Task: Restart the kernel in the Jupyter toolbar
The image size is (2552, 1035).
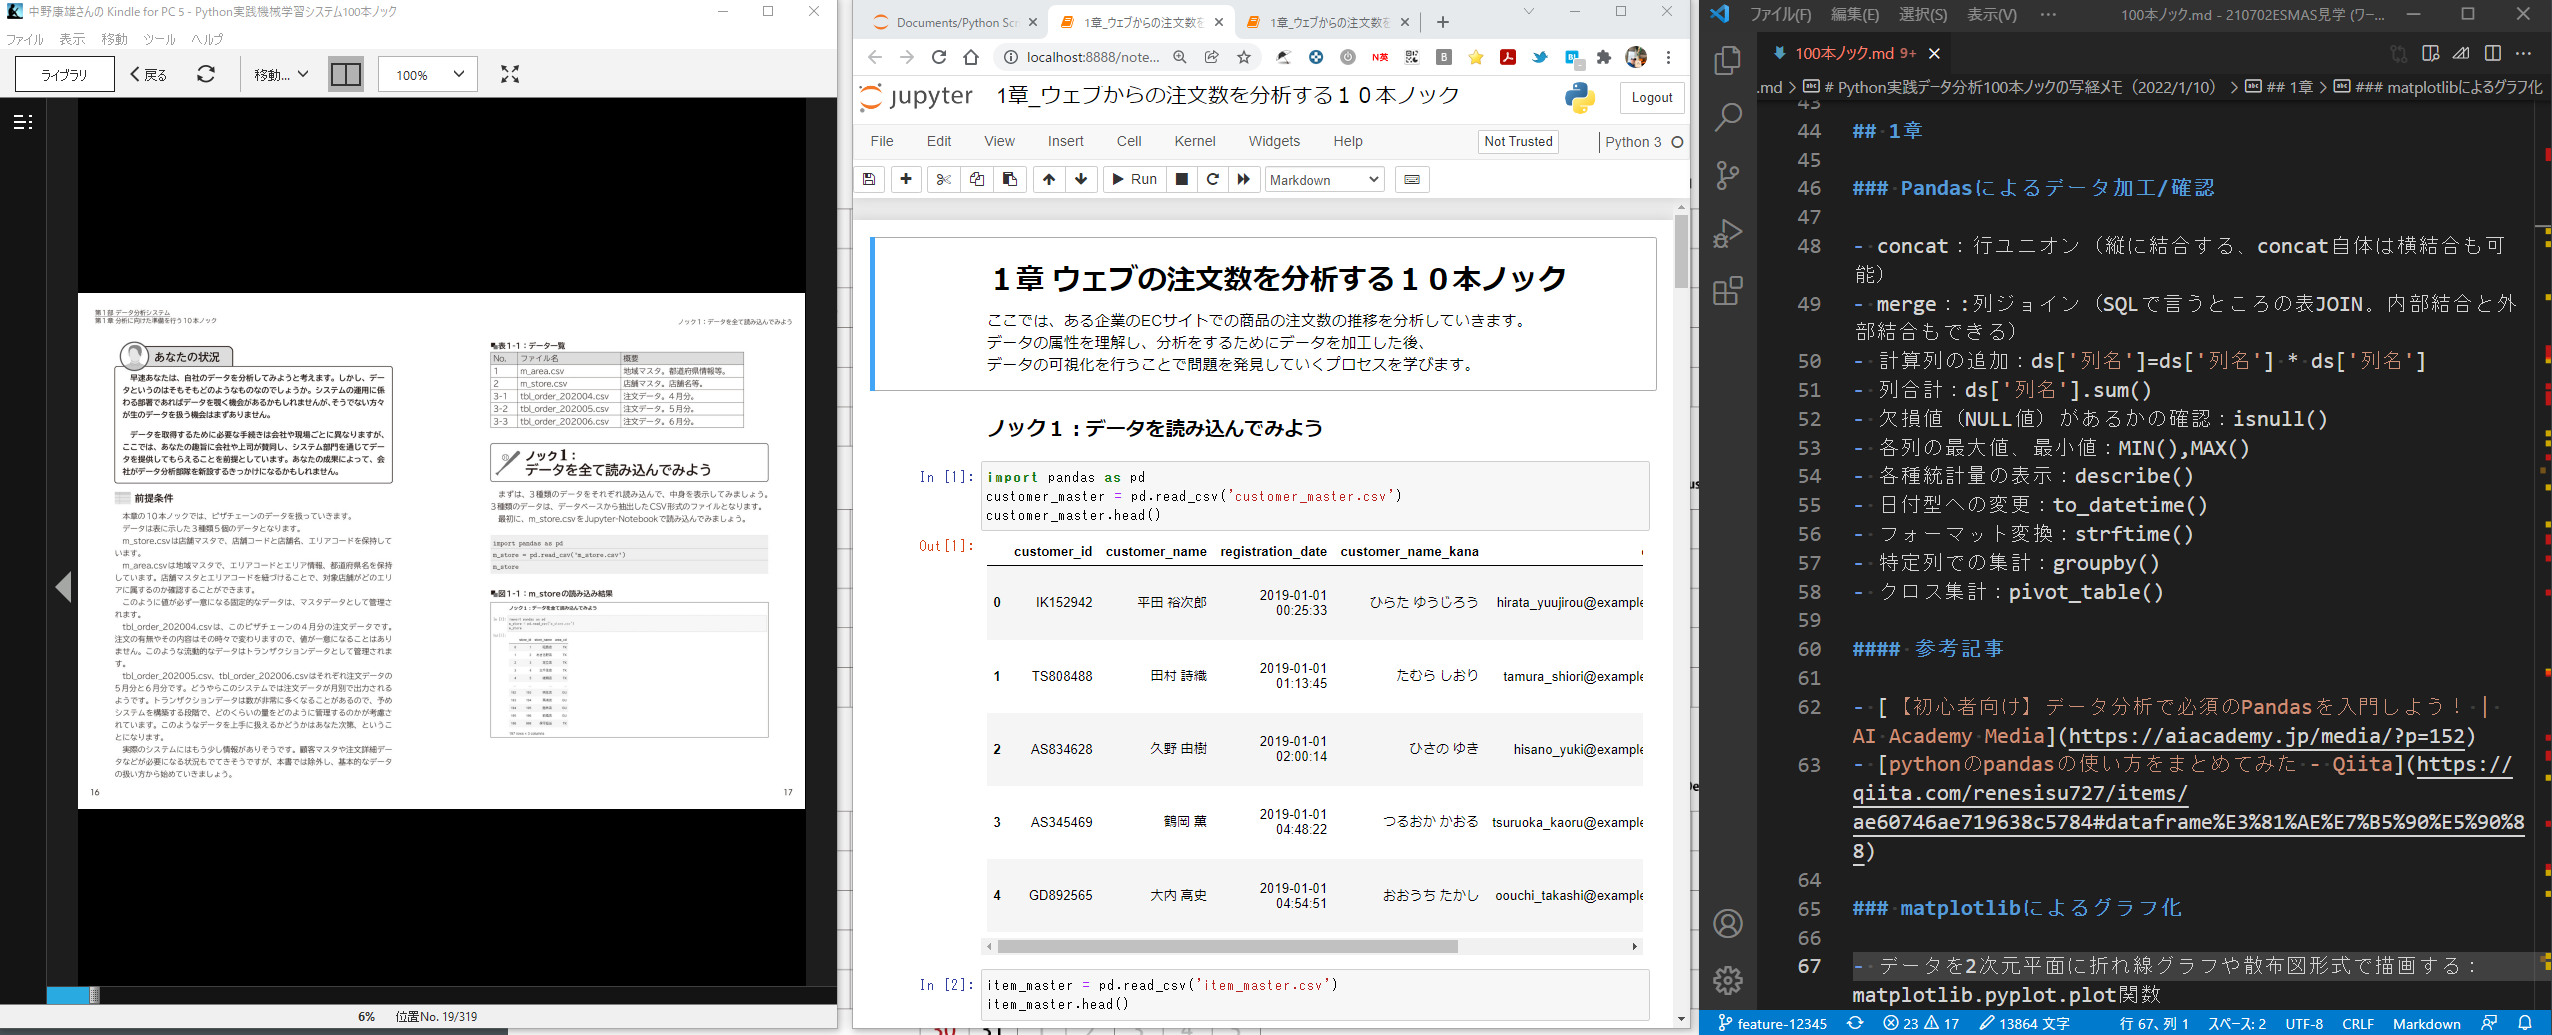Action: [x=1213, y=180]
